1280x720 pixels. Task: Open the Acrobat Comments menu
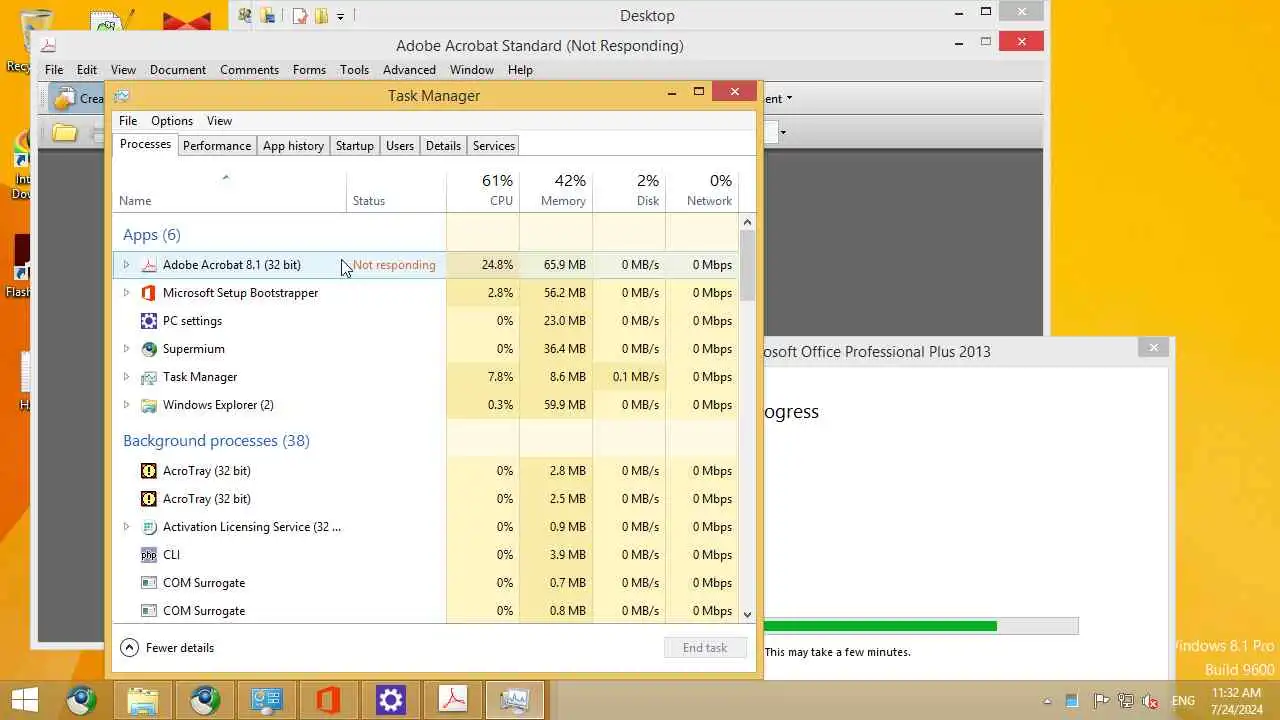click(249, 70)
